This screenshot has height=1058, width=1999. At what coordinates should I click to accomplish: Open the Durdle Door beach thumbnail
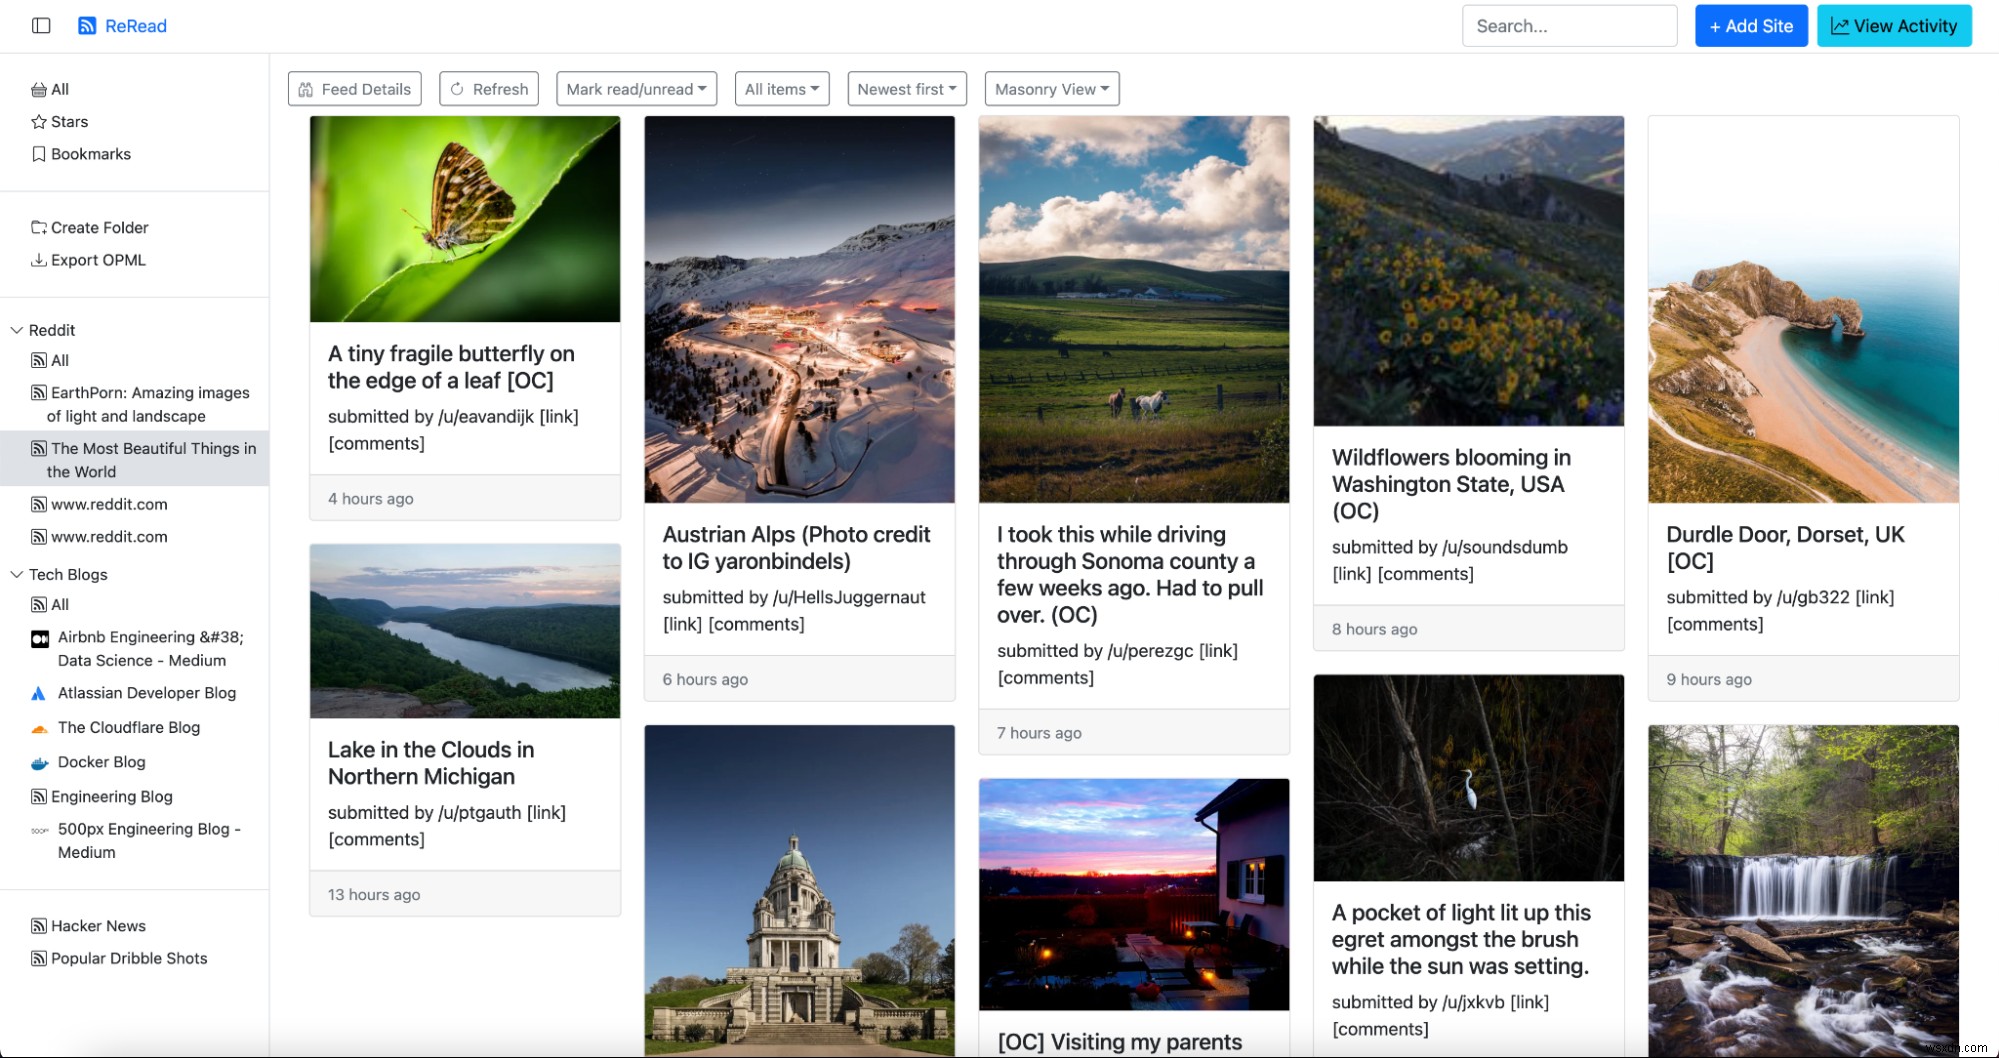coord(1803,309)
